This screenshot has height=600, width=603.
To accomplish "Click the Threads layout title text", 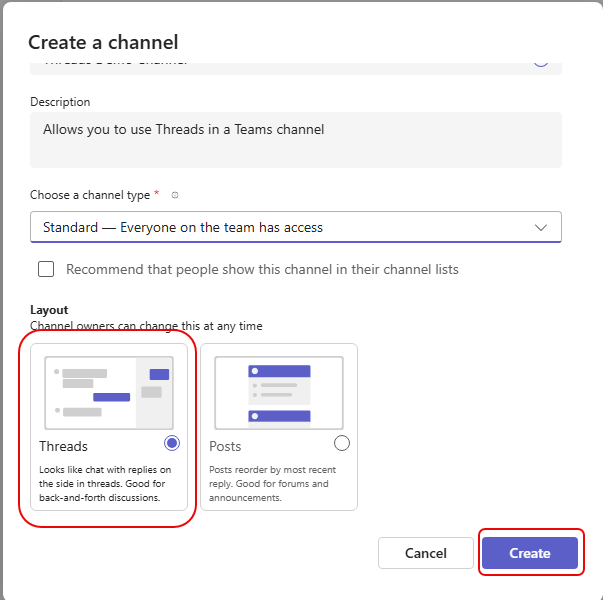I will (64, 446).
